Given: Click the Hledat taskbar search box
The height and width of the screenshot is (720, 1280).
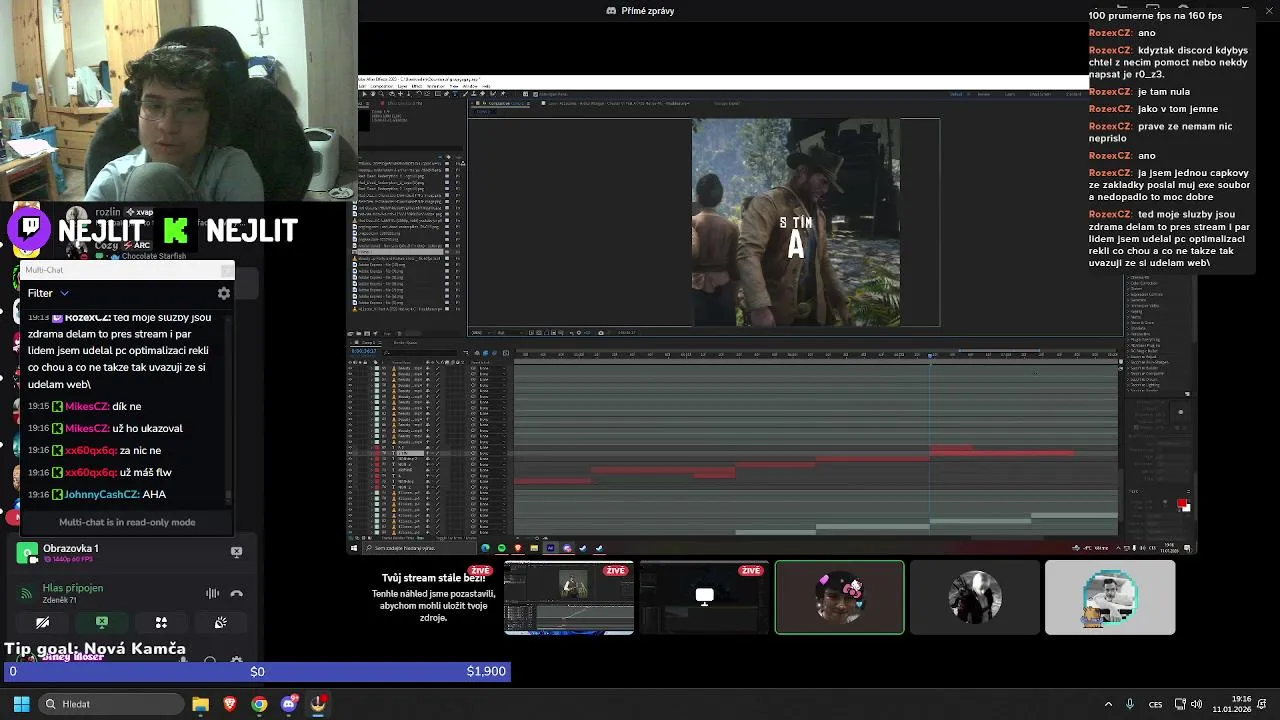Looking at the screenshot, I should pos(109,704).
